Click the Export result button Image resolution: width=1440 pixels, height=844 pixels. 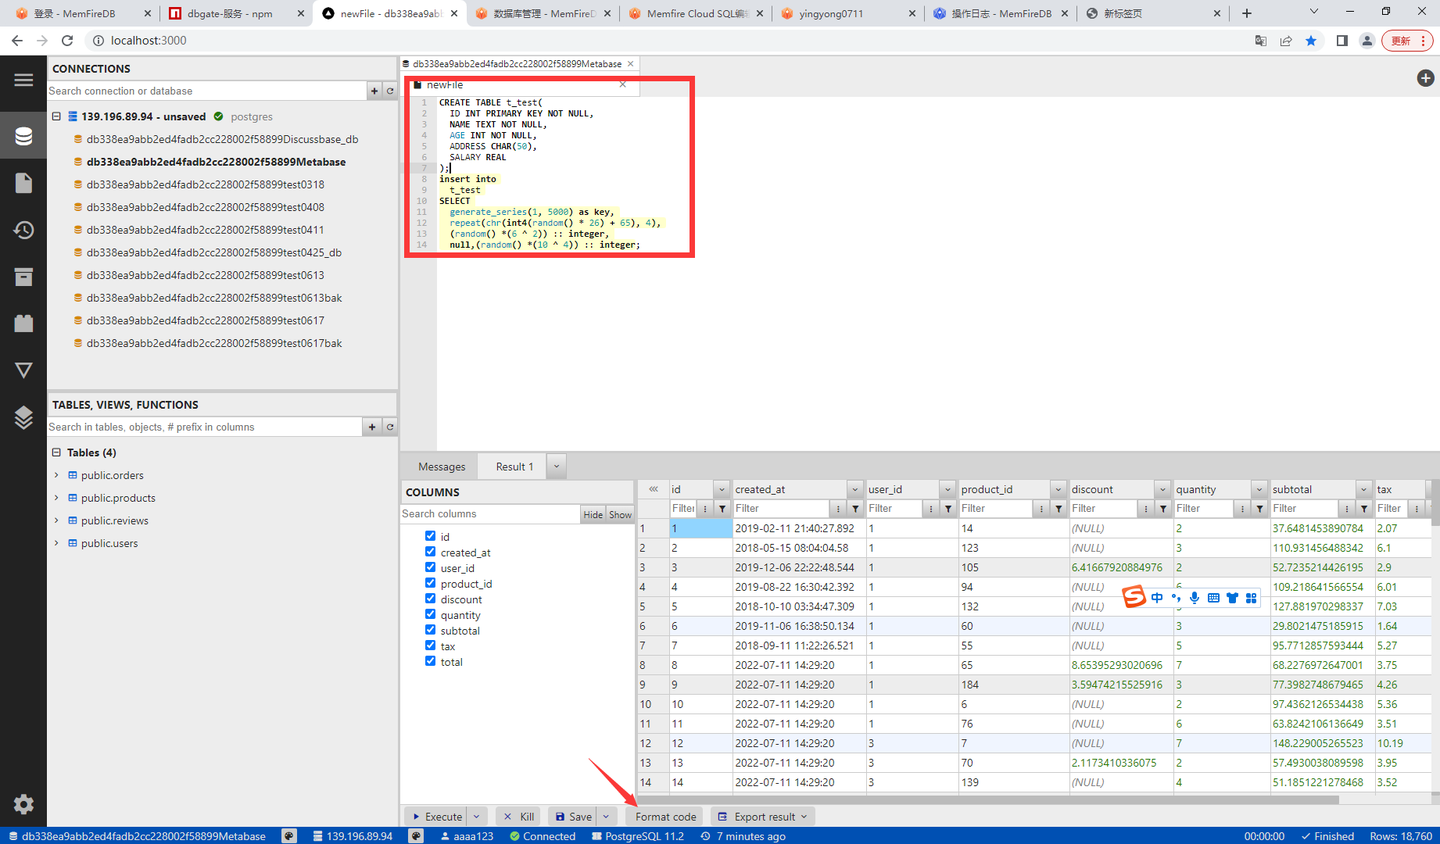tap(762, 817)
